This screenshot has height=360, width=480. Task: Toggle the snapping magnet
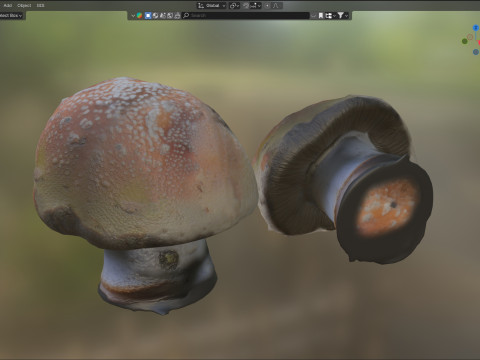pyautogui.click(x=246, y=5)
